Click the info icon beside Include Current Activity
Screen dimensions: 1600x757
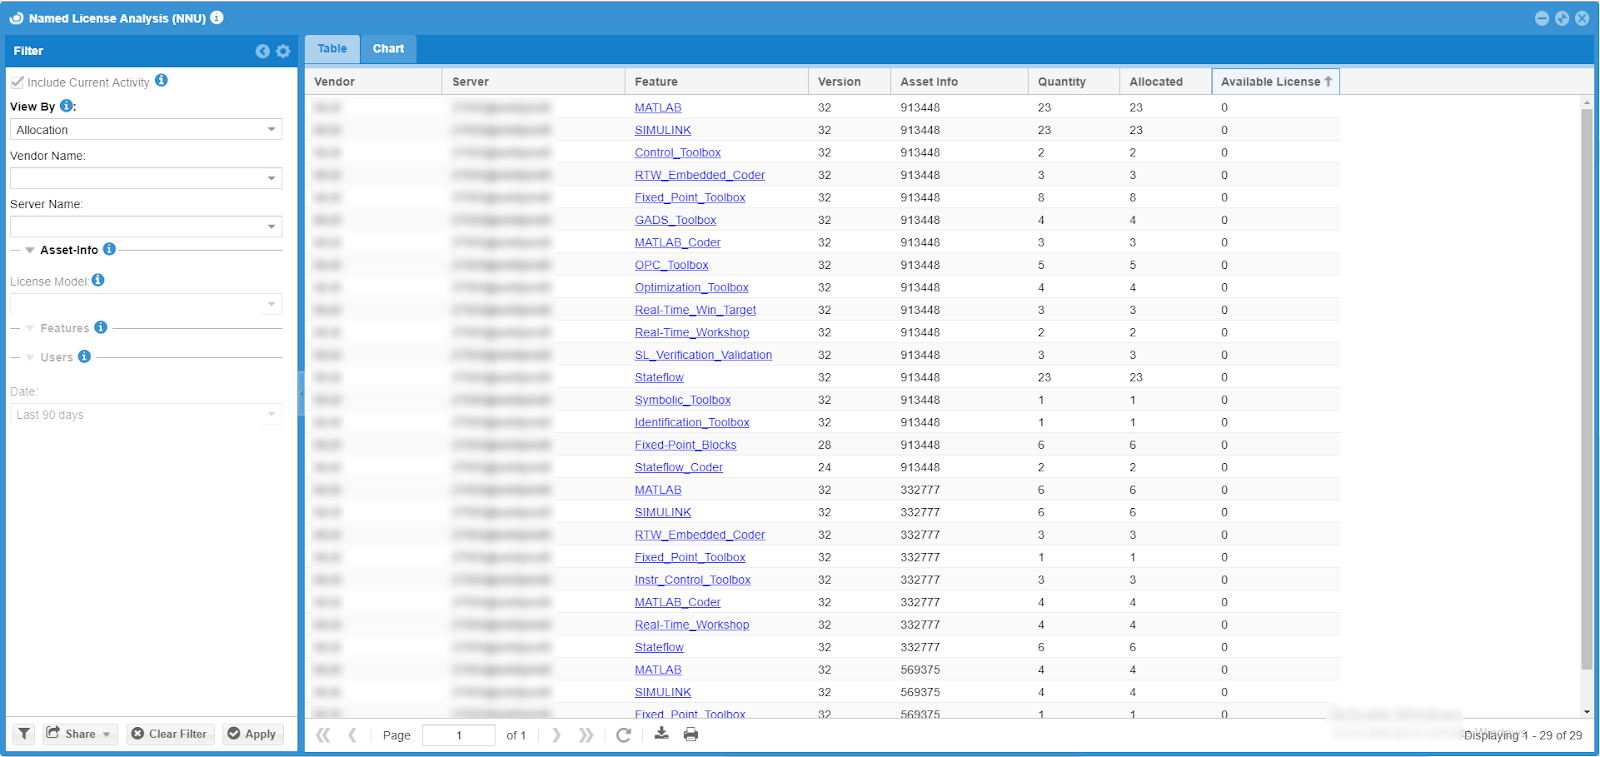click(x=161, y=81)
